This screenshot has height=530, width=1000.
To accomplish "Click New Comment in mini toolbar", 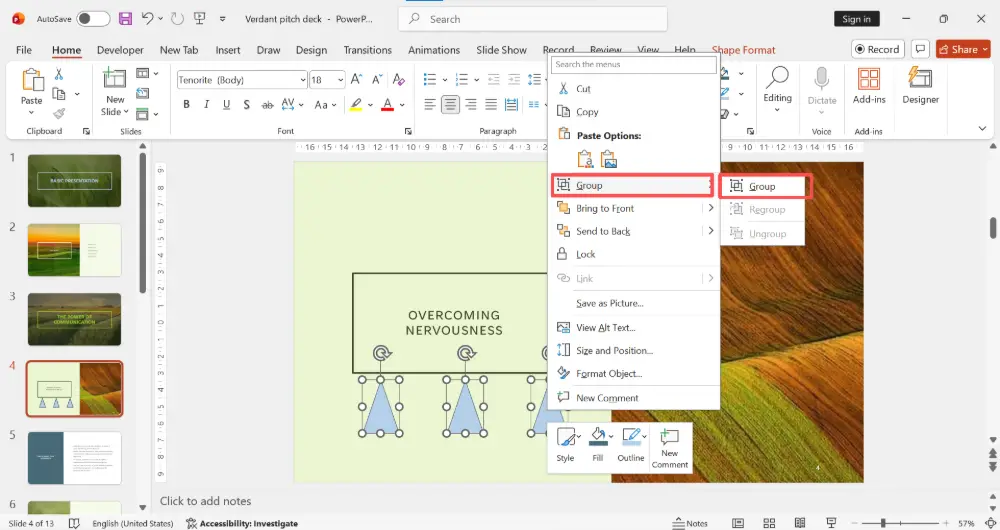I will click(669, 448).
